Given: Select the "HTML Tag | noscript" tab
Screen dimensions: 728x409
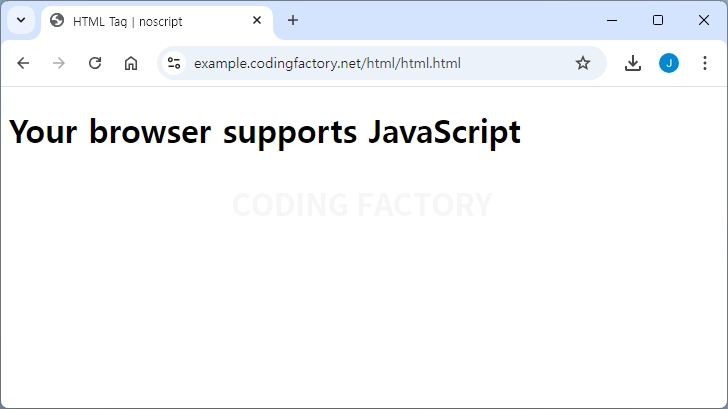Looking at the screenshot, I should click(x=140, y=21).
